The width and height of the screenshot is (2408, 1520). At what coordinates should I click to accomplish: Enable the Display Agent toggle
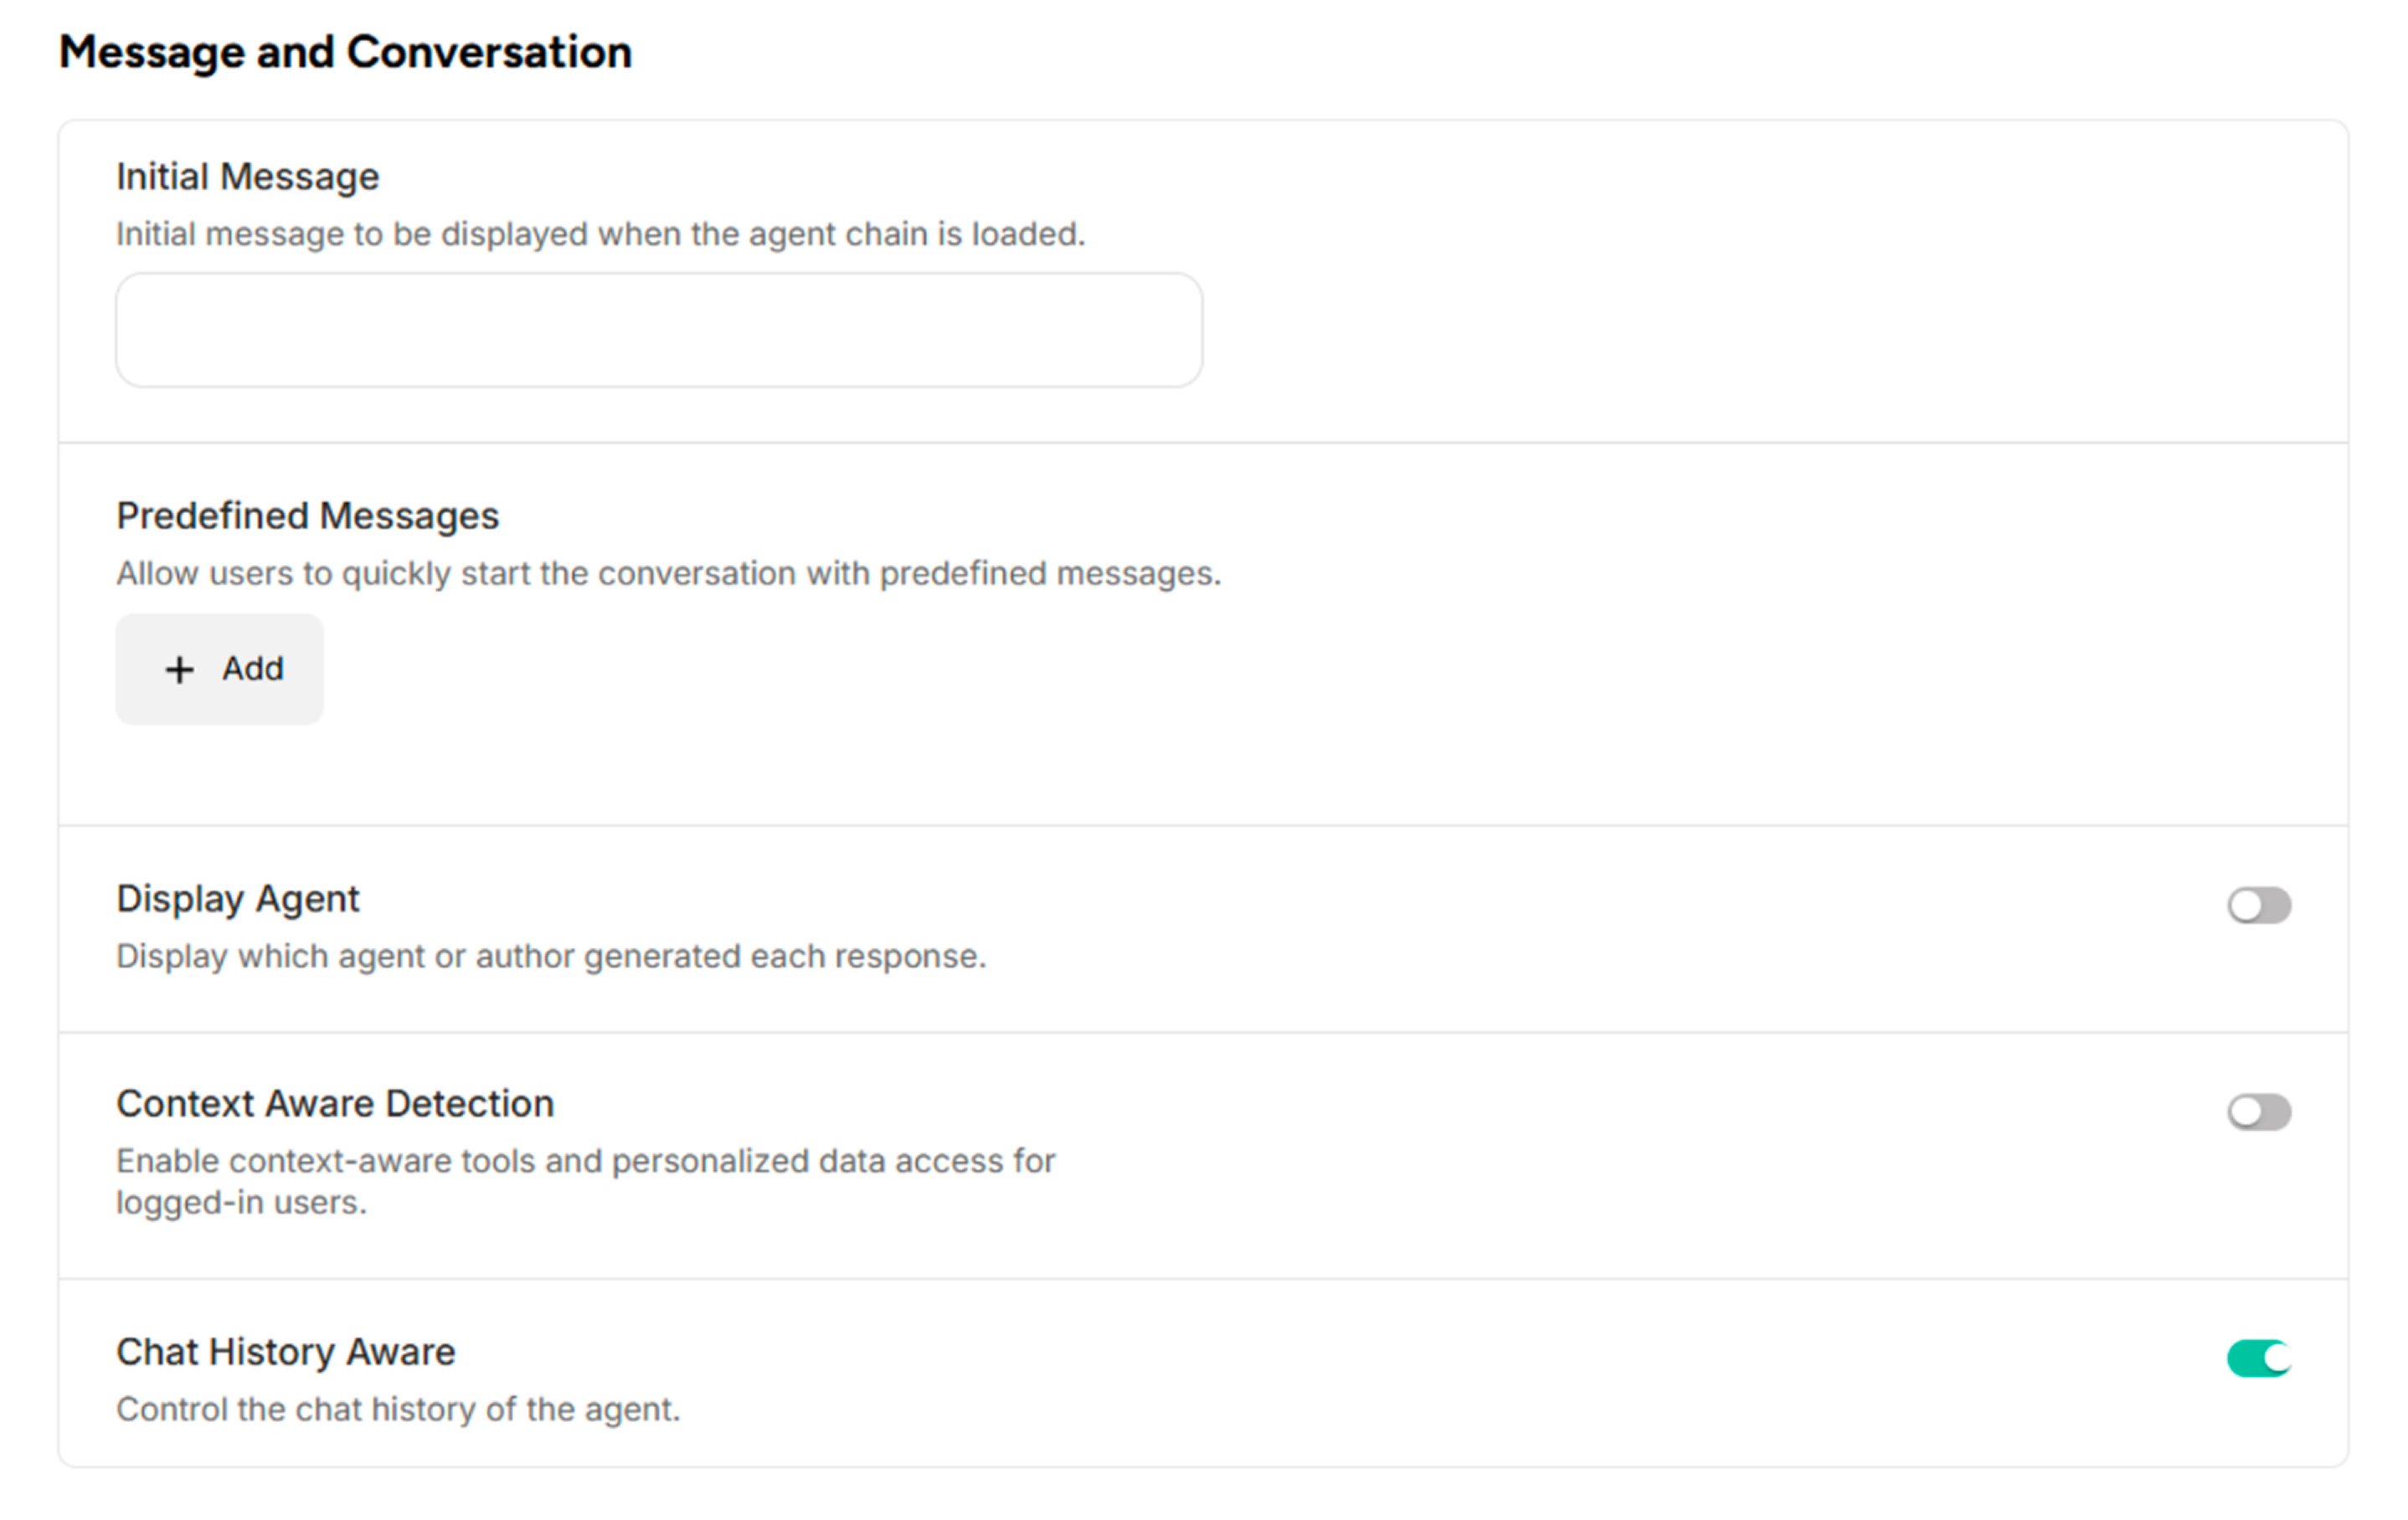pos(2259,906)
